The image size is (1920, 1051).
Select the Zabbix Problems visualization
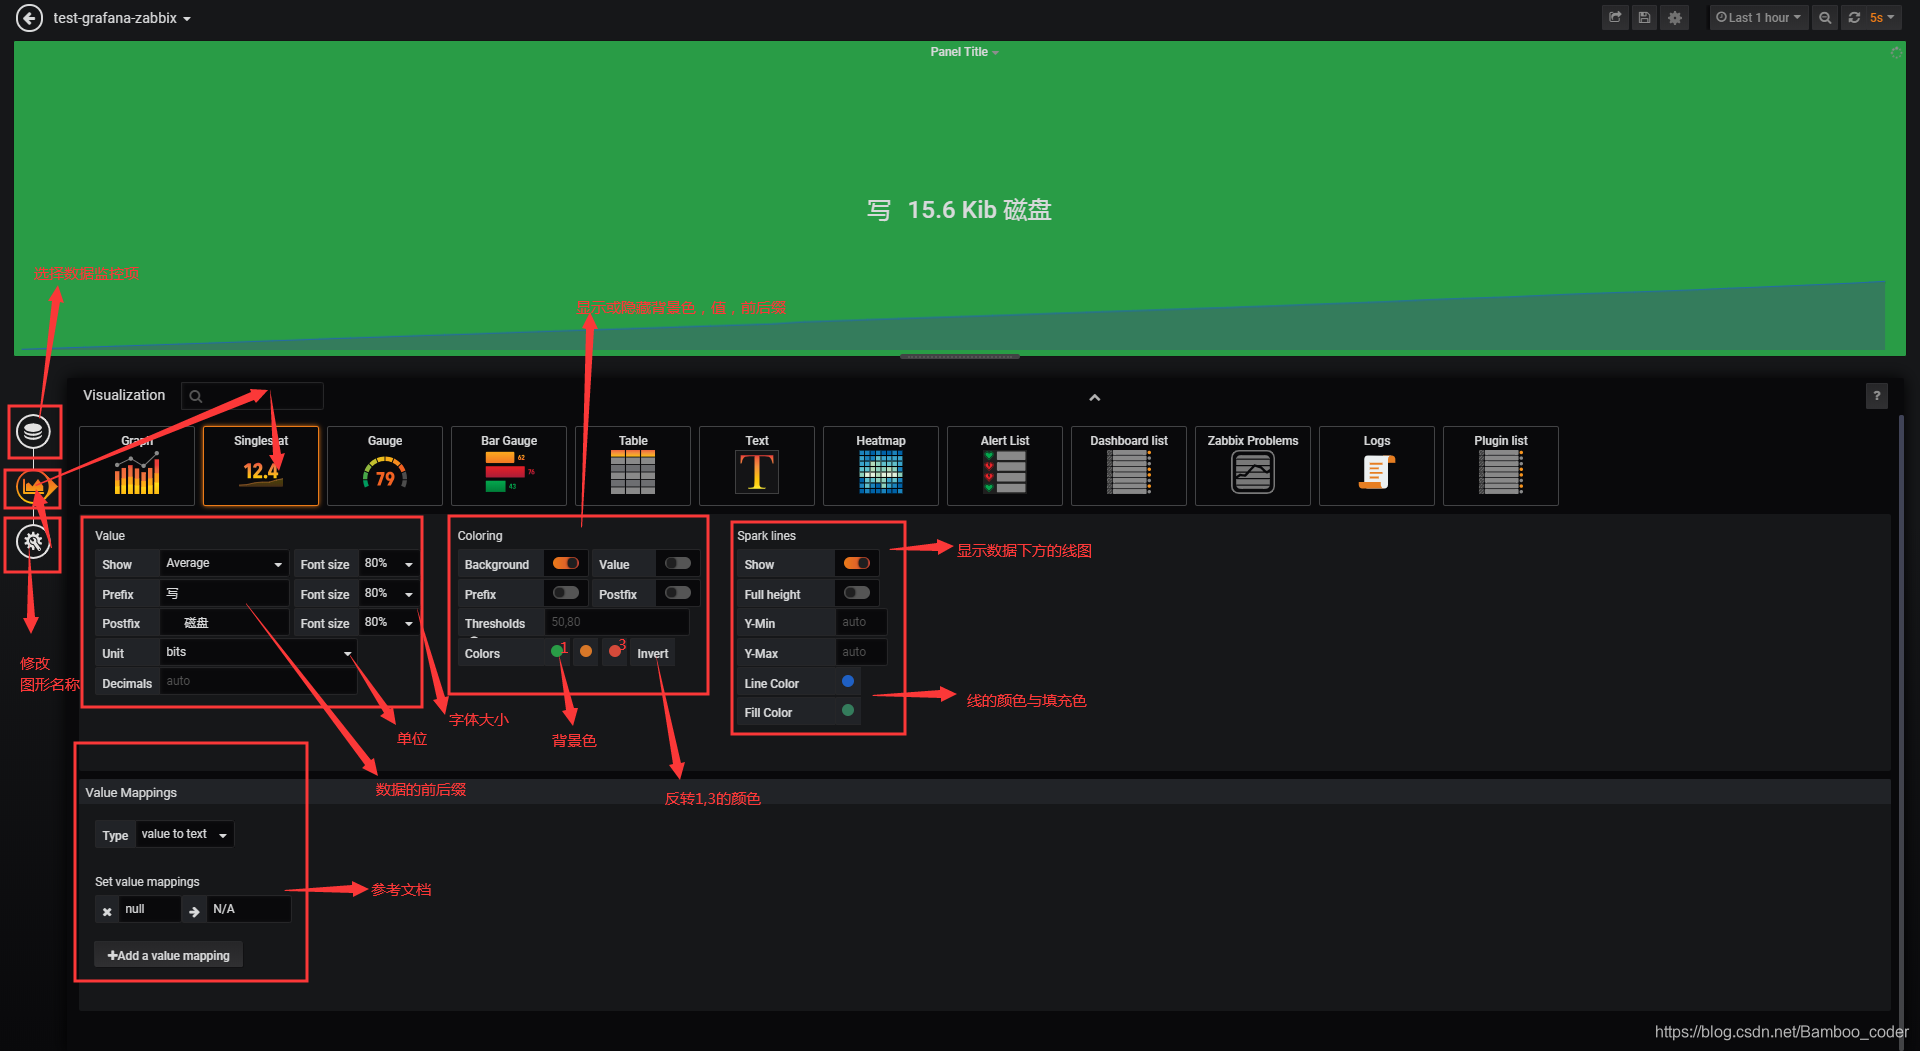(x=1253, y=466)
